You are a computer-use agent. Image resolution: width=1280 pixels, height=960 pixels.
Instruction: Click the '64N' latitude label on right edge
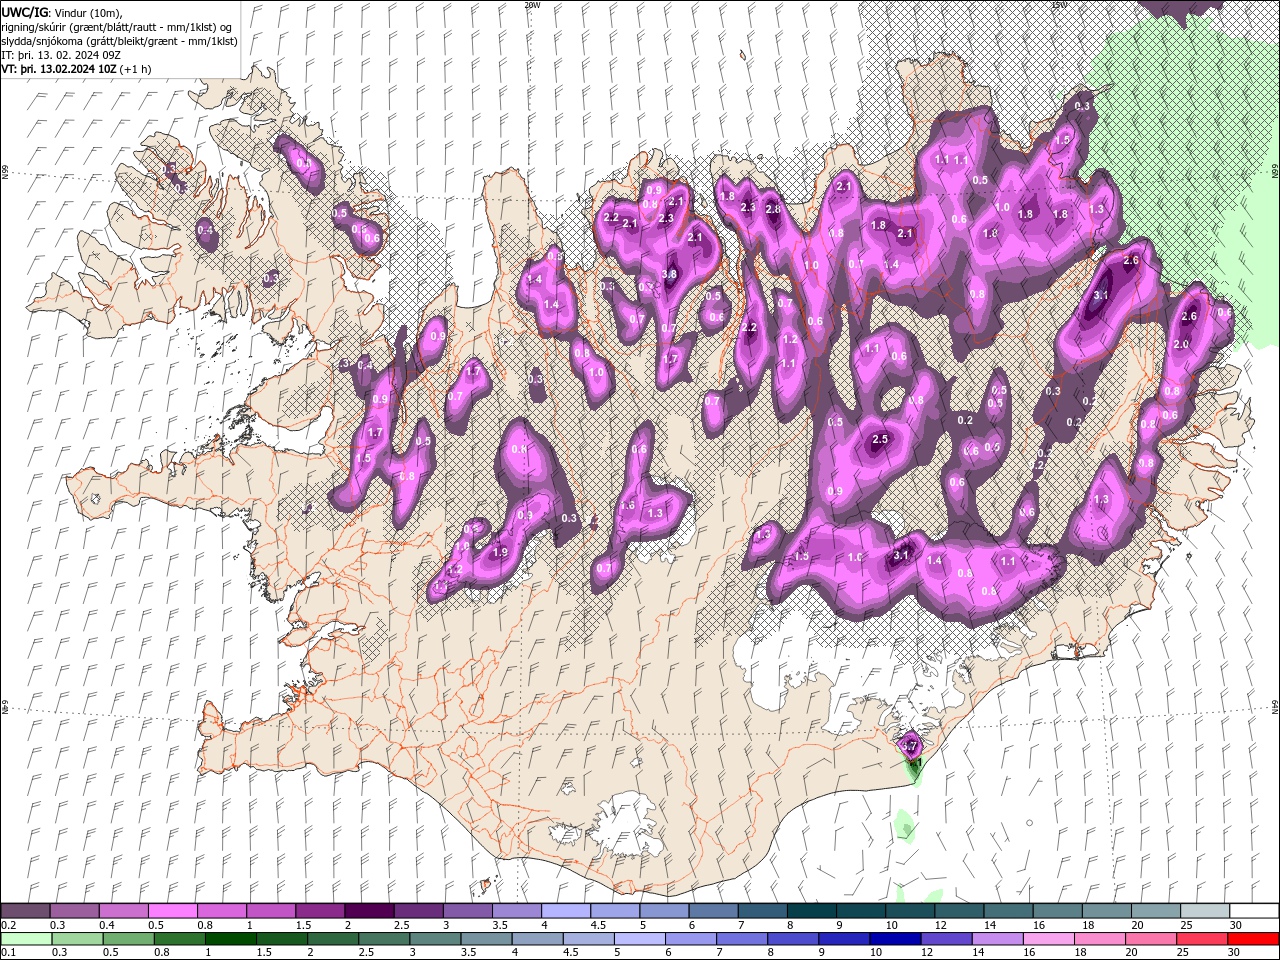[1275, 708]
